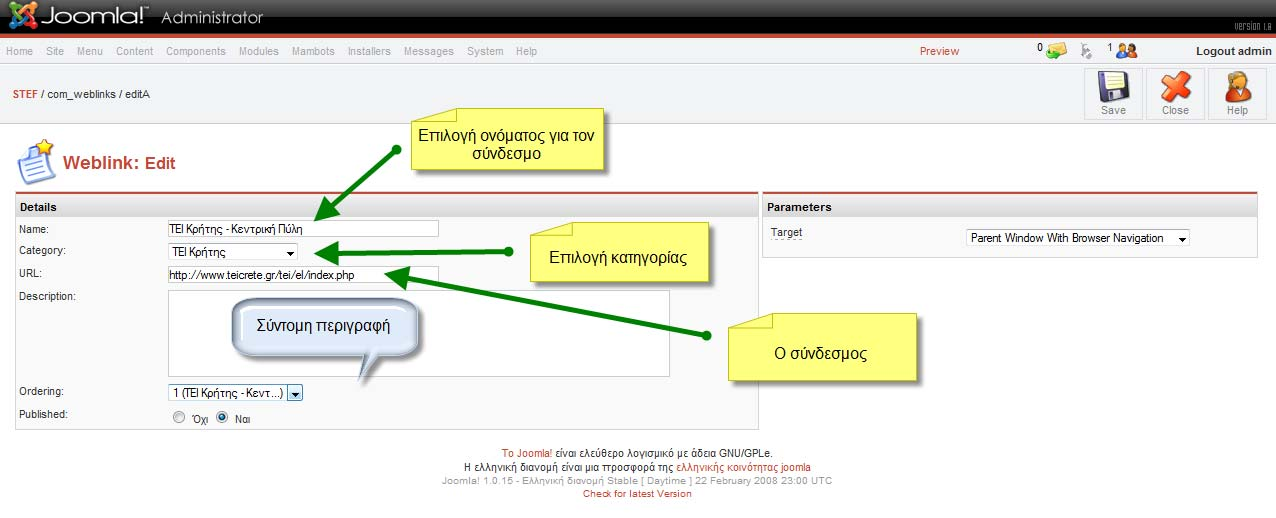This screenshot has width=1276, height=518.
Task: Click the unread messages envelope icon
Action: tap(1056, 51)
